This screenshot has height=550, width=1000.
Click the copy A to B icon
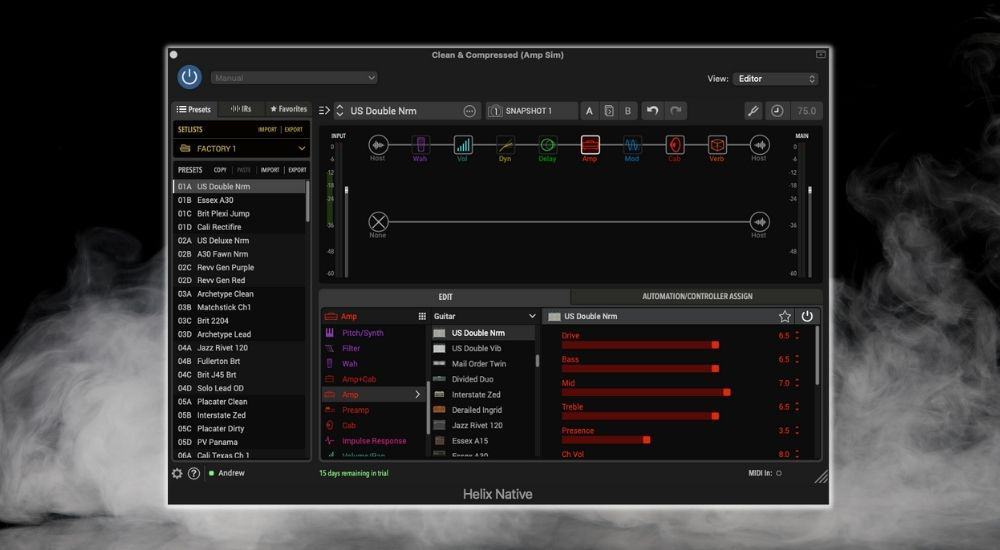pyautogui.click(x=609, y=111)
